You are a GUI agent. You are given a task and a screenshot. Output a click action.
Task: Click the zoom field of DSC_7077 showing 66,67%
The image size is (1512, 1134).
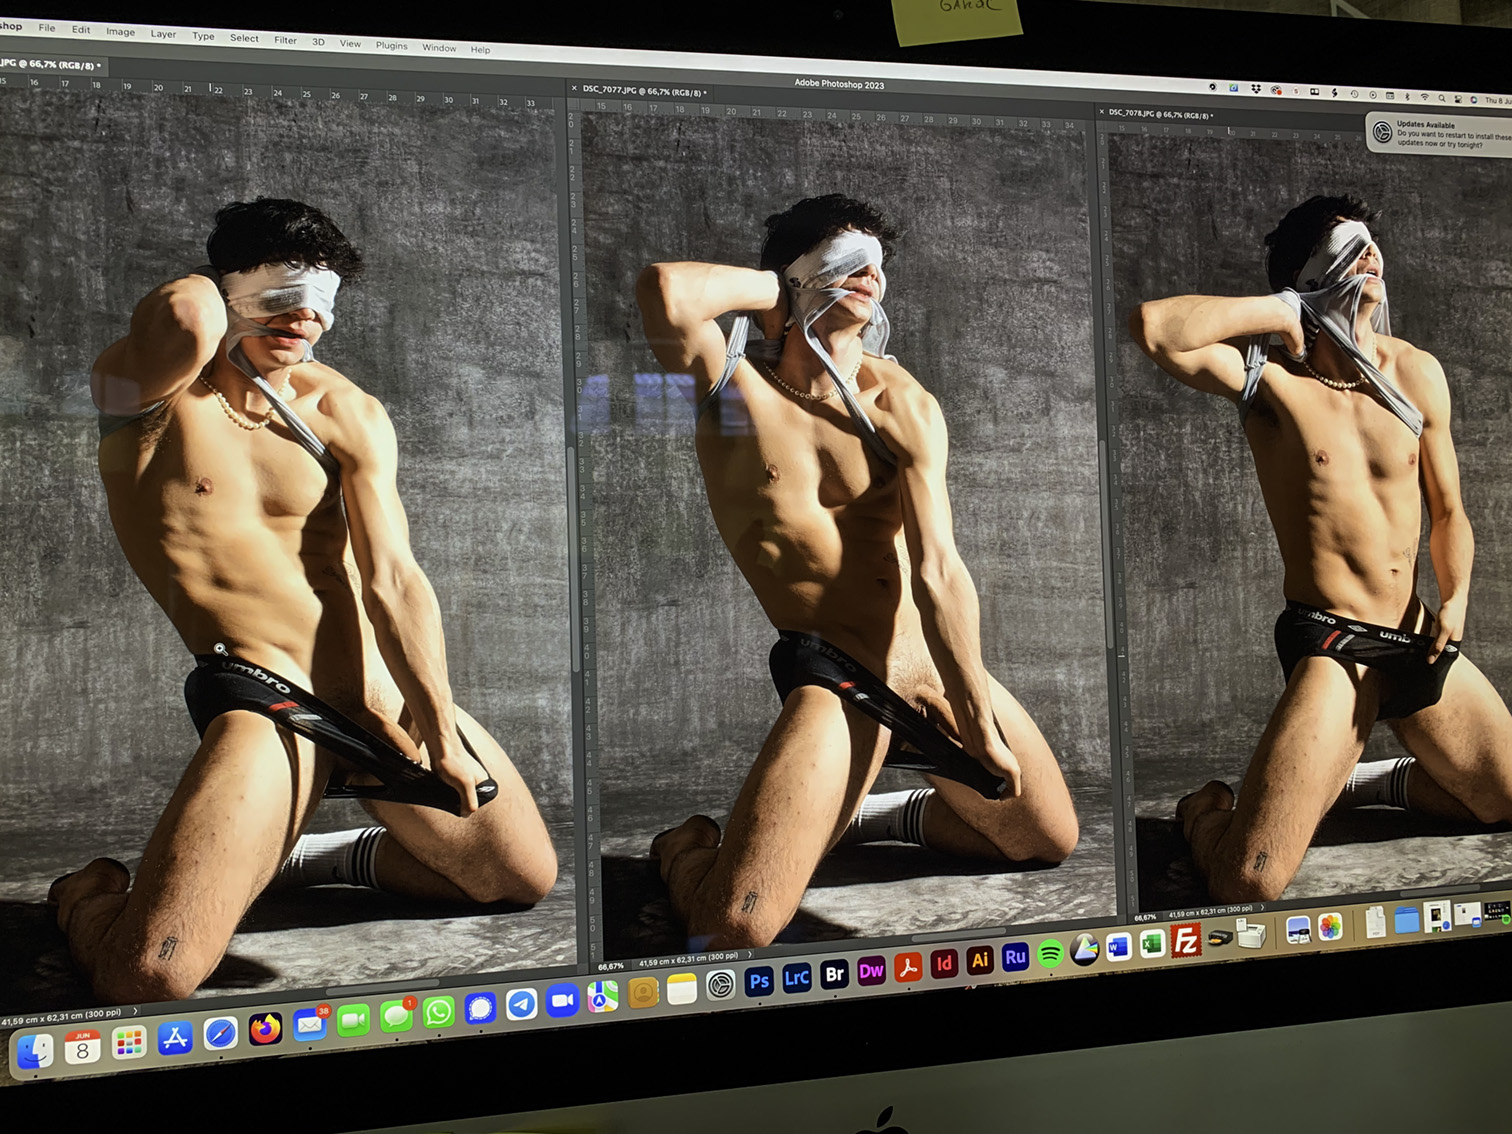click(611, 966)
